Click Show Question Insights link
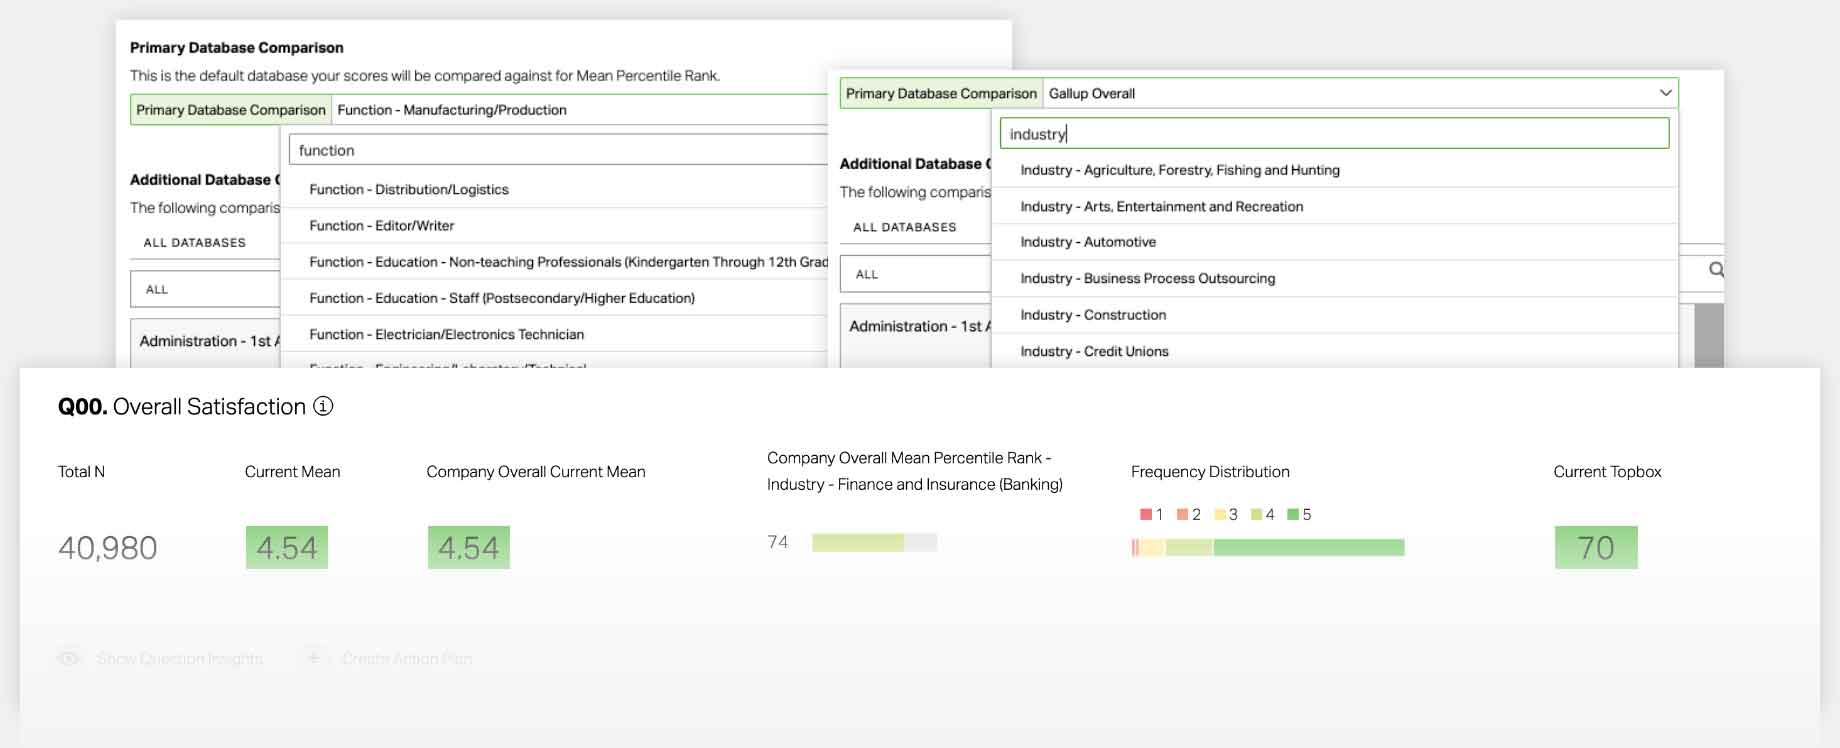This screenshot has height=748, width=1840. point(180,659)
